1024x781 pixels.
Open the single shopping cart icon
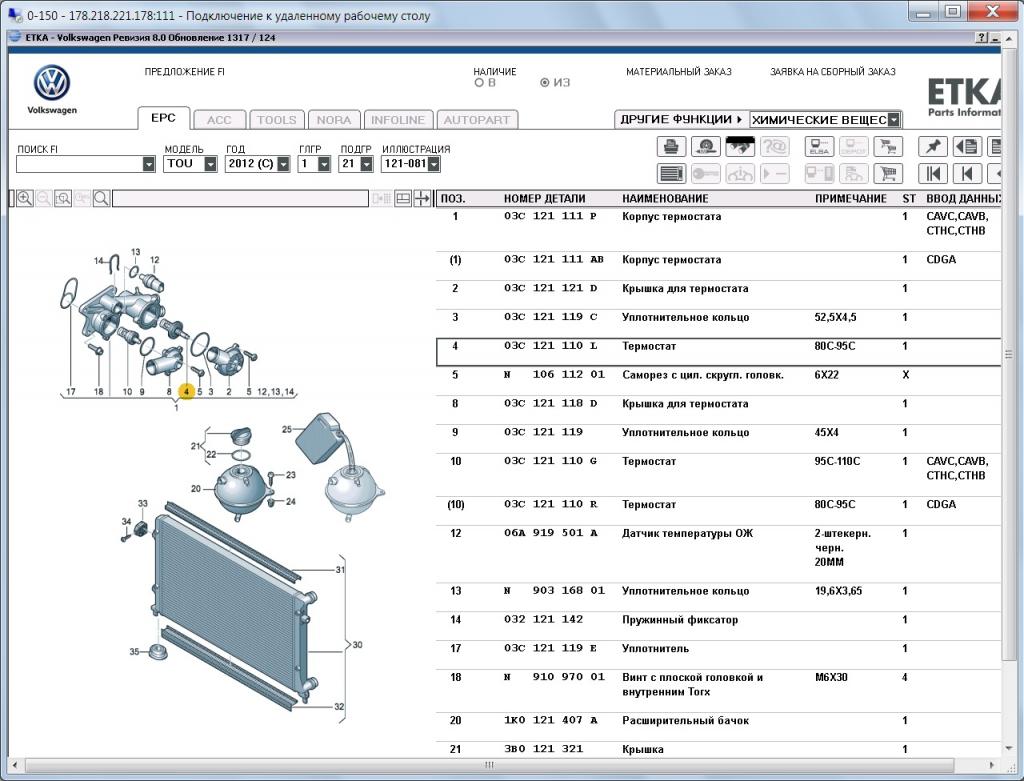click(888, 174)
